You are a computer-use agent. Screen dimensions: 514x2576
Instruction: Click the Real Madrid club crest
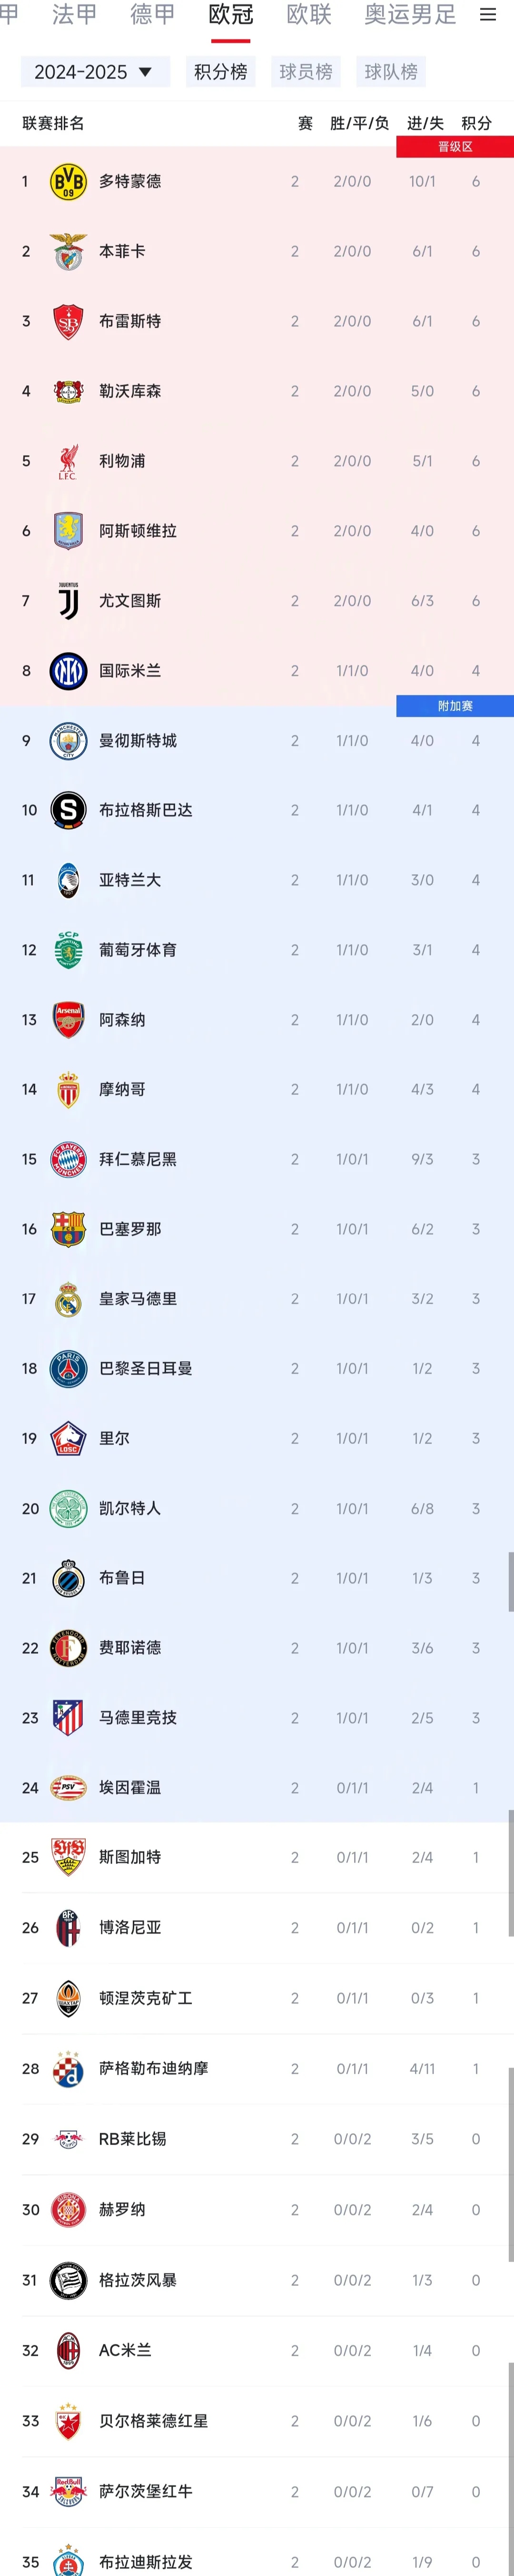68,1299
